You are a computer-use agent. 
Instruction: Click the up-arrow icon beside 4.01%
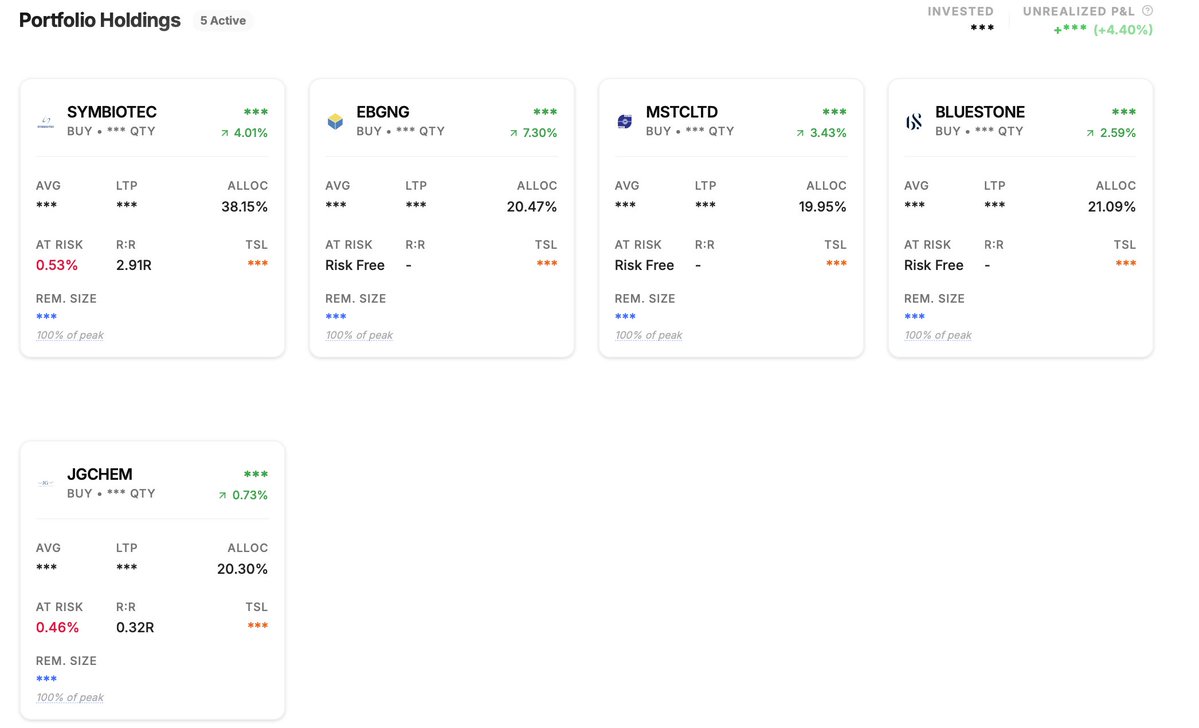pos(225,133)
